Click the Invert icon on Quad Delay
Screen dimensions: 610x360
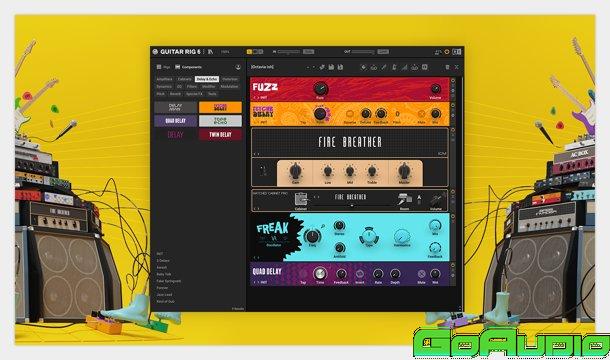click(x=360, y=274)
